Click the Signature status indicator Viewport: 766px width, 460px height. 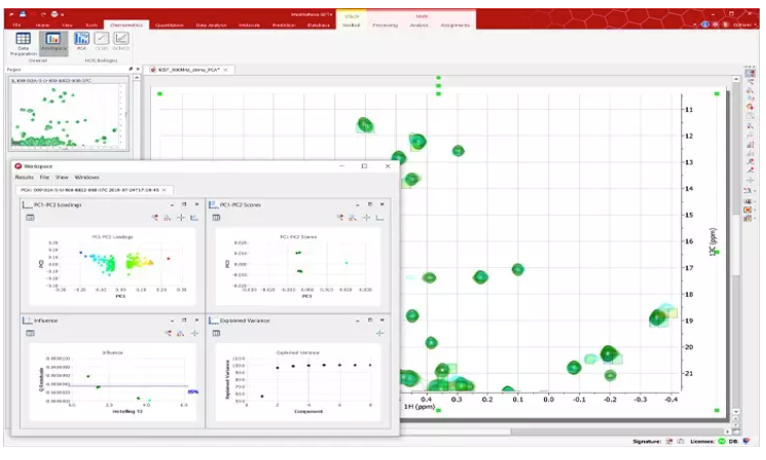(669, 440)
